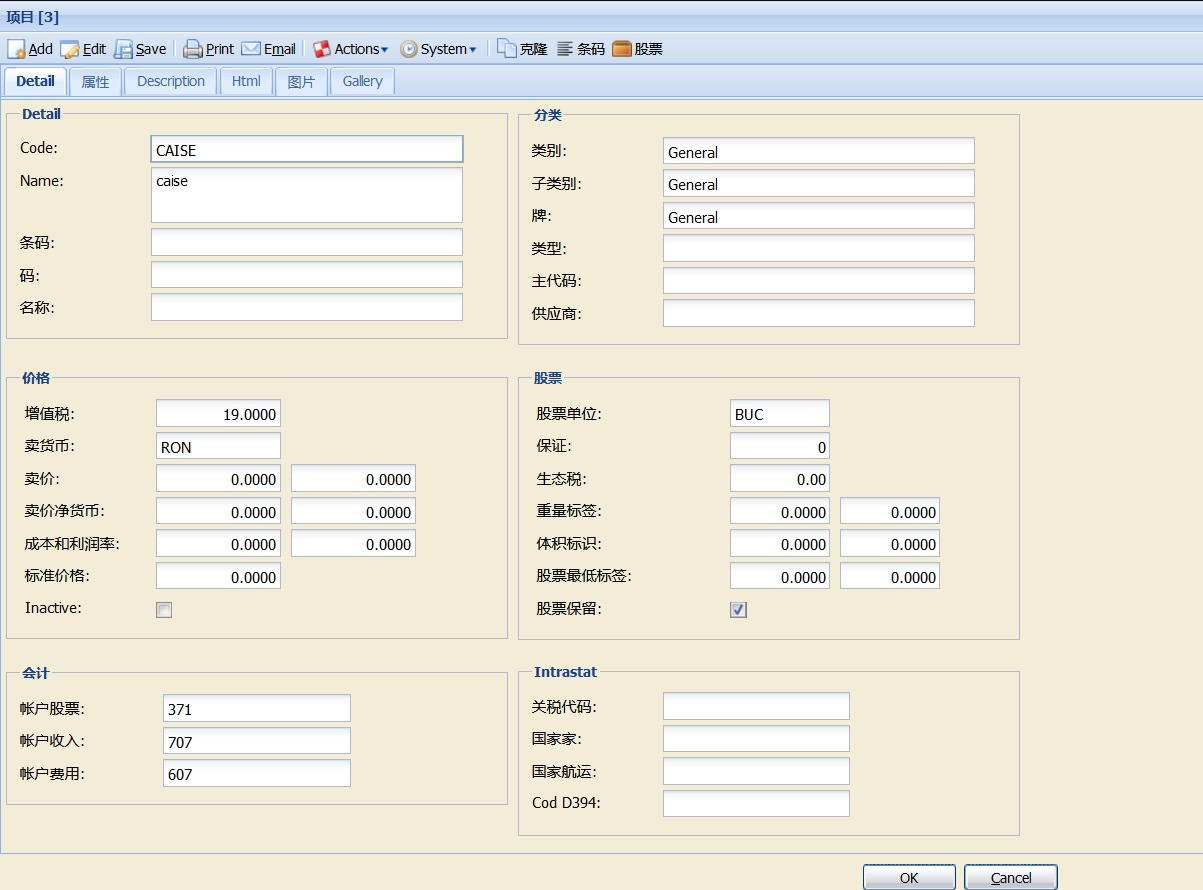Click the Code field containing CAISE
The width and height of the screenshot is (1203, 890).
[307, 149]
